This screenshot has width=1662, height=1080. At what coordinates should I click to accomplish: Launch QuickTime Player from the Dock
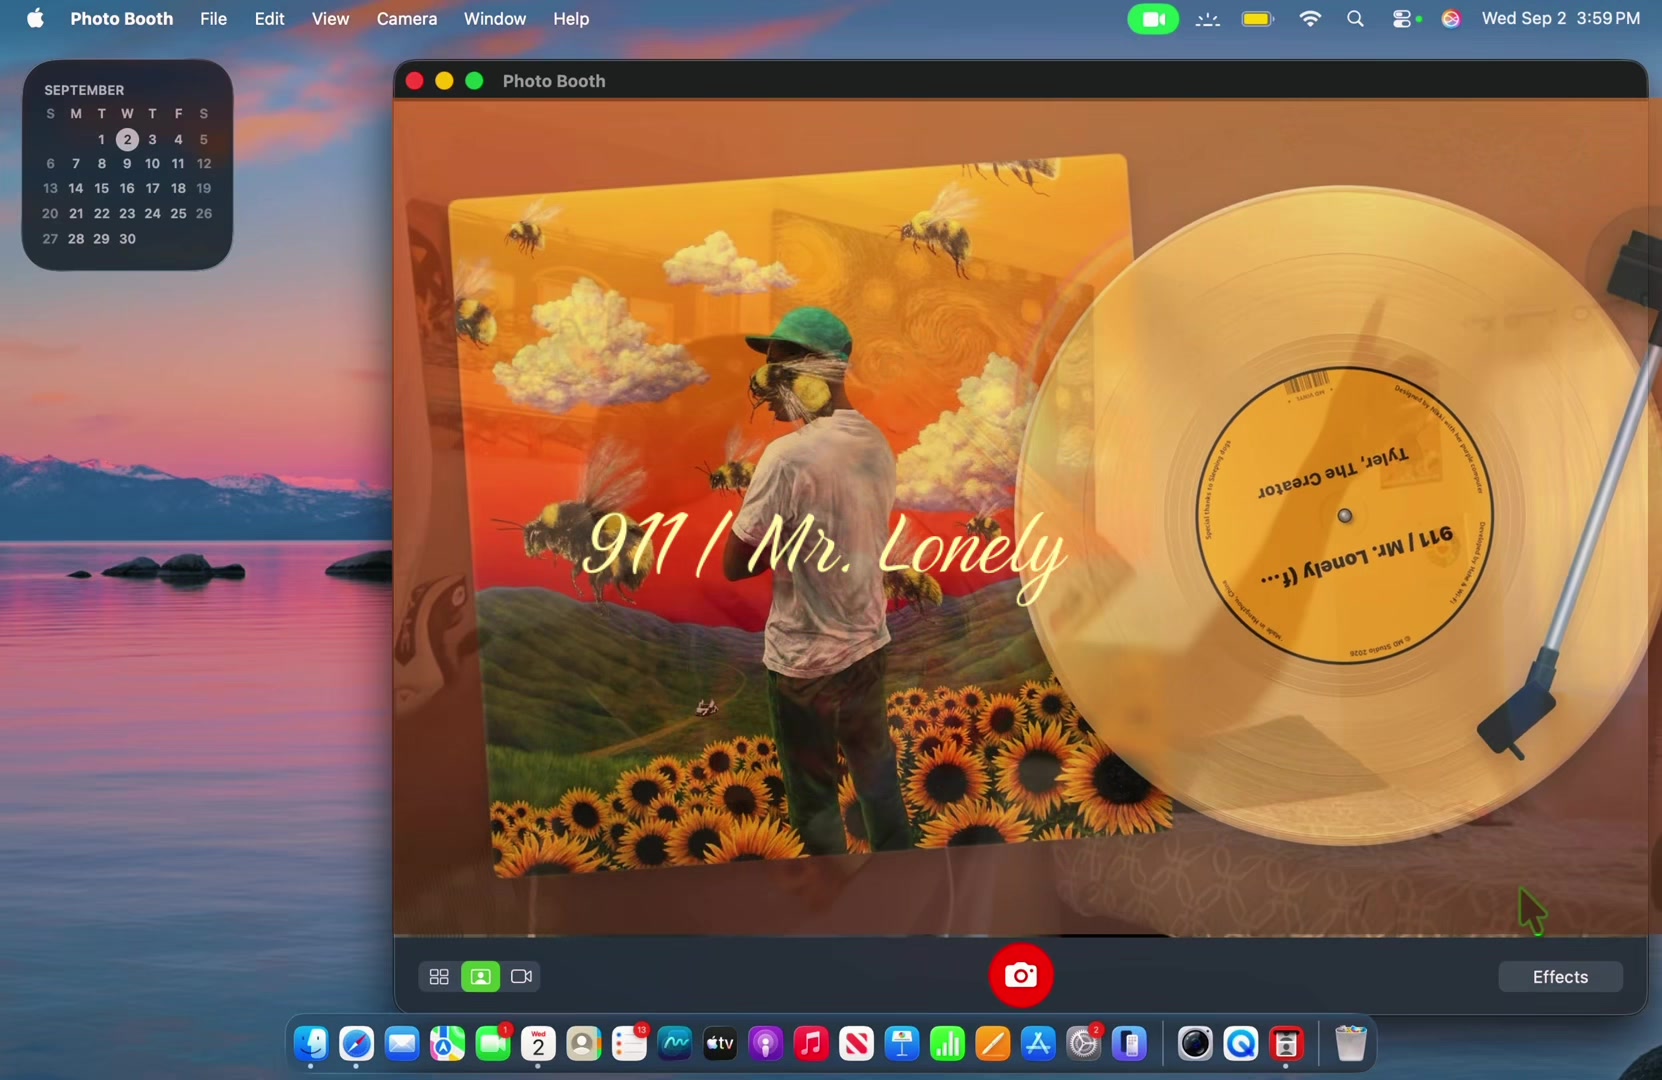click(x=1241, y=1044)
